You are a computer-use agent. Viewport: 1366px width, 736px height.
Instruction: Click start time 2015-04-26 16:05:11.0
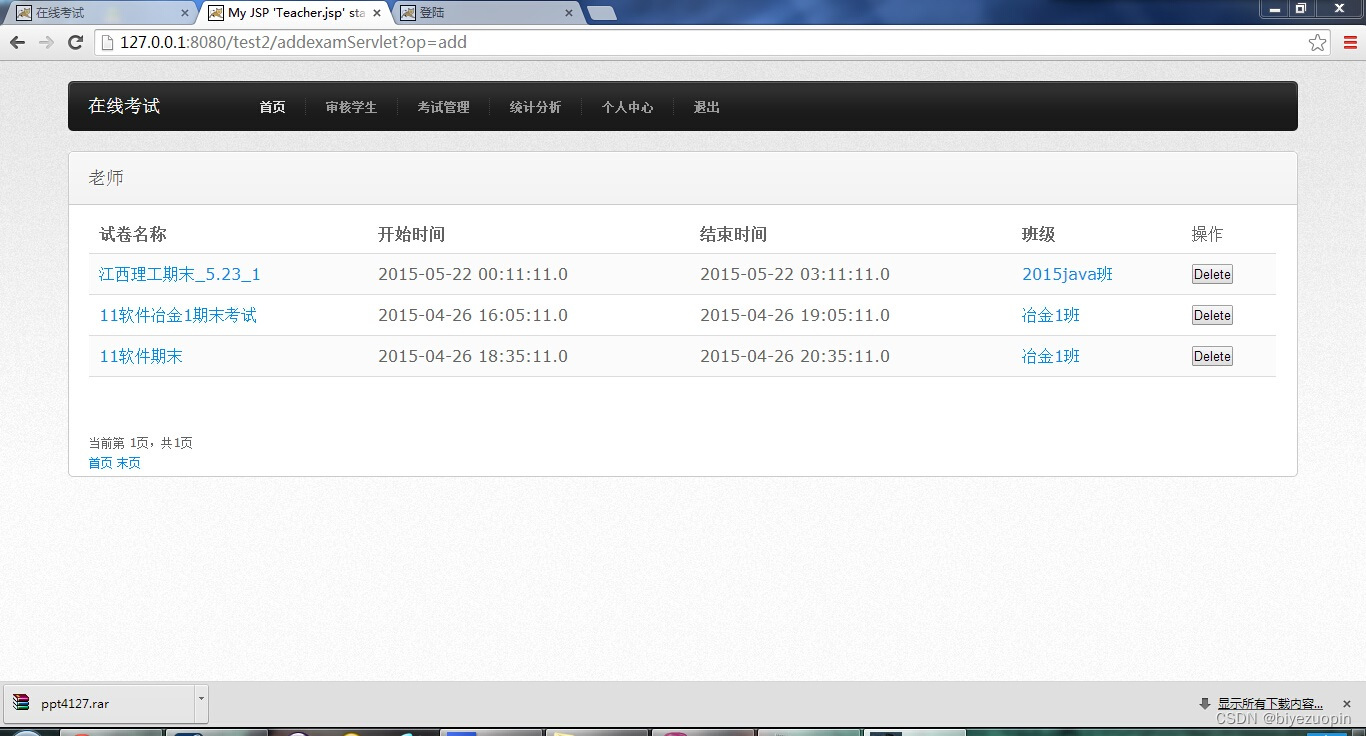[x=473, y=315]
